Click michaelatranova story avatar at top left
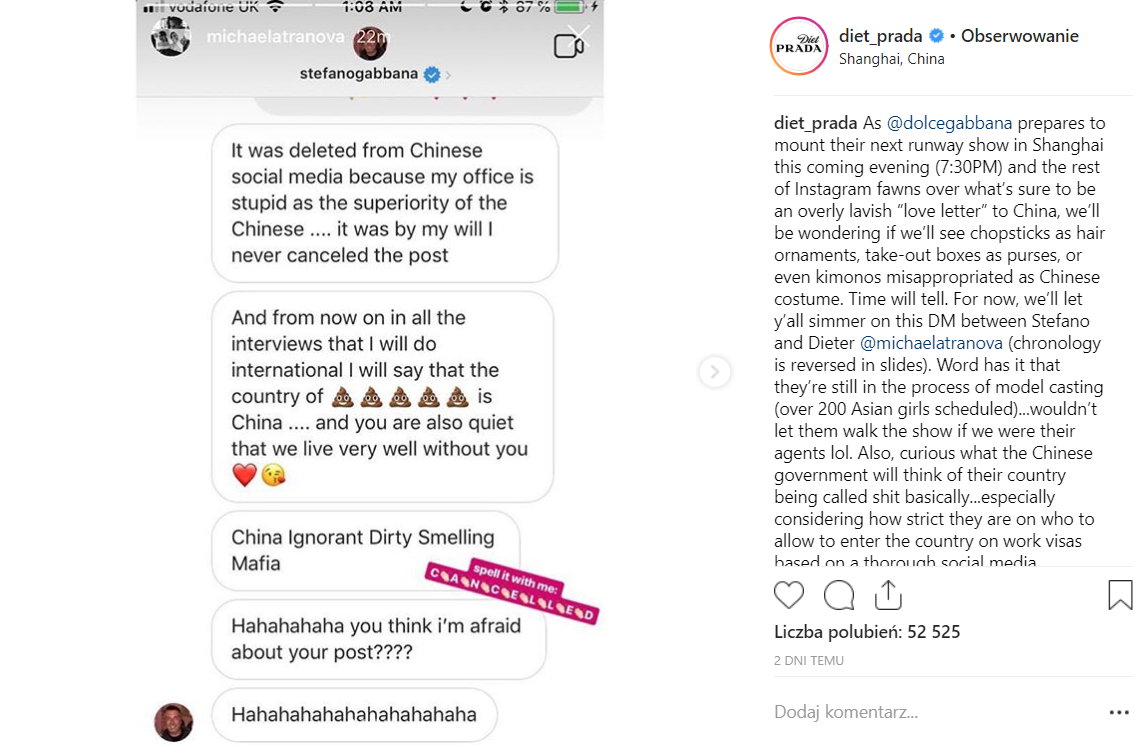Viewport: 1138px width, 745px height. coord(171,36)
